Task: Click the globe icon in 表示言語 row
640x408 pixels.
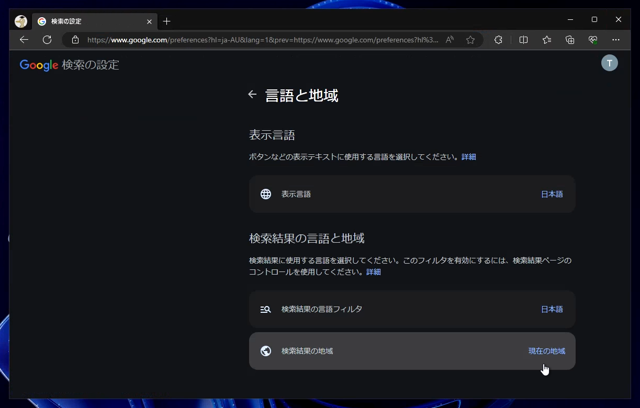Action: (x=266, y=194)
